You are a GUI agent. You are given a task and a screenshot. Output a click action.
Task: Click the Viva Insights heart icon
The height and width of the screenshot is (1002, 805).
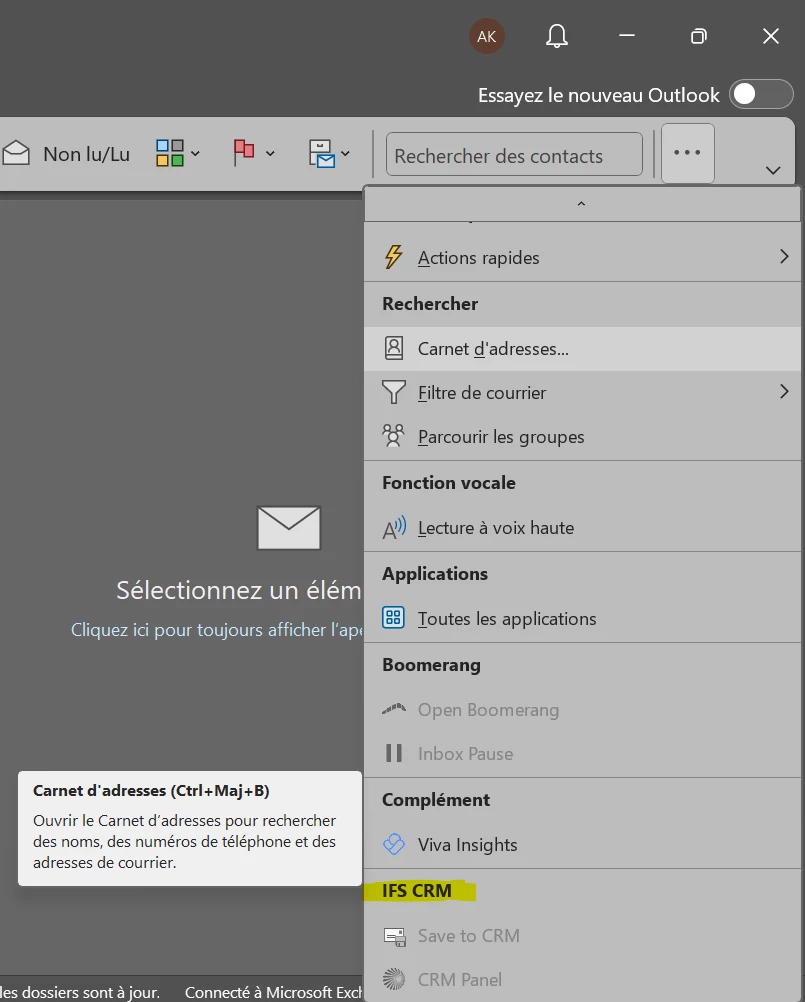[x=394, y=844]
